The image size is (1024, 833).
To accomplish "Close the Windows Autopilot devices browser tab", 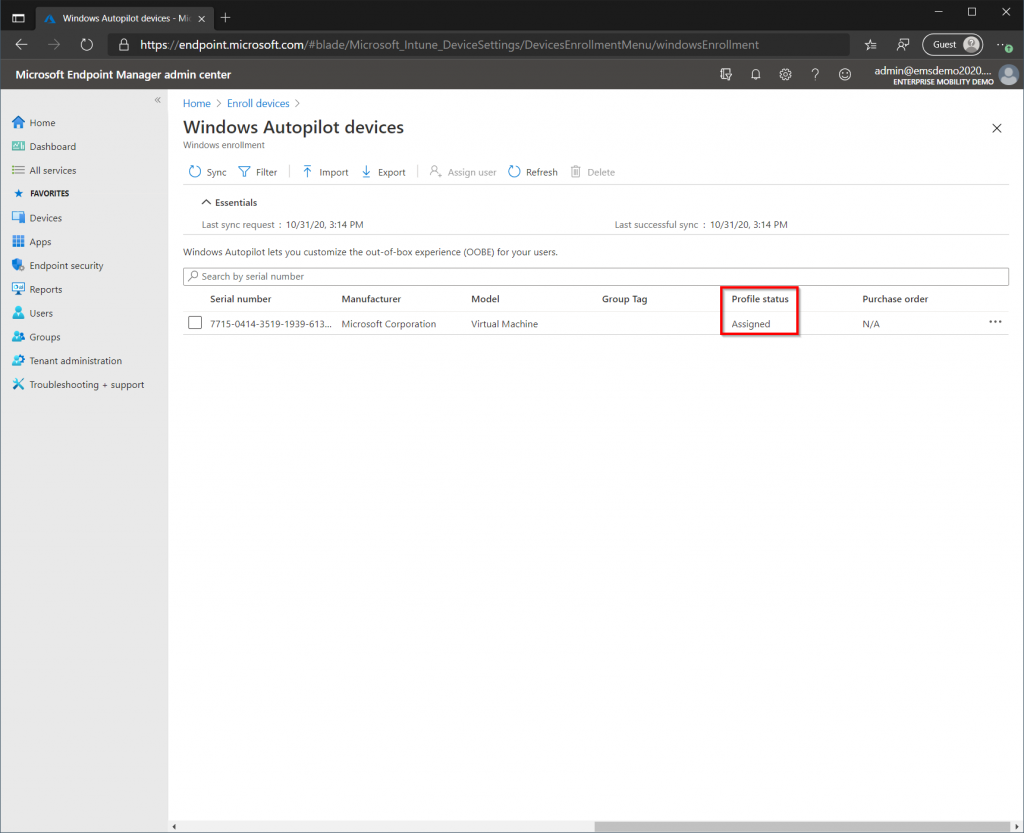I will coord(202,18).
